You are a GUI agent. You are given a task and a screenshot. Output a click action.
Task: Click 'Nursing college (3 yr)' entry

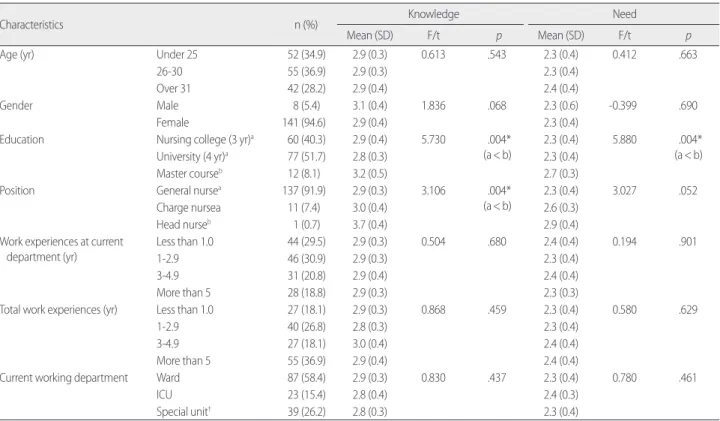click(205, 140)
